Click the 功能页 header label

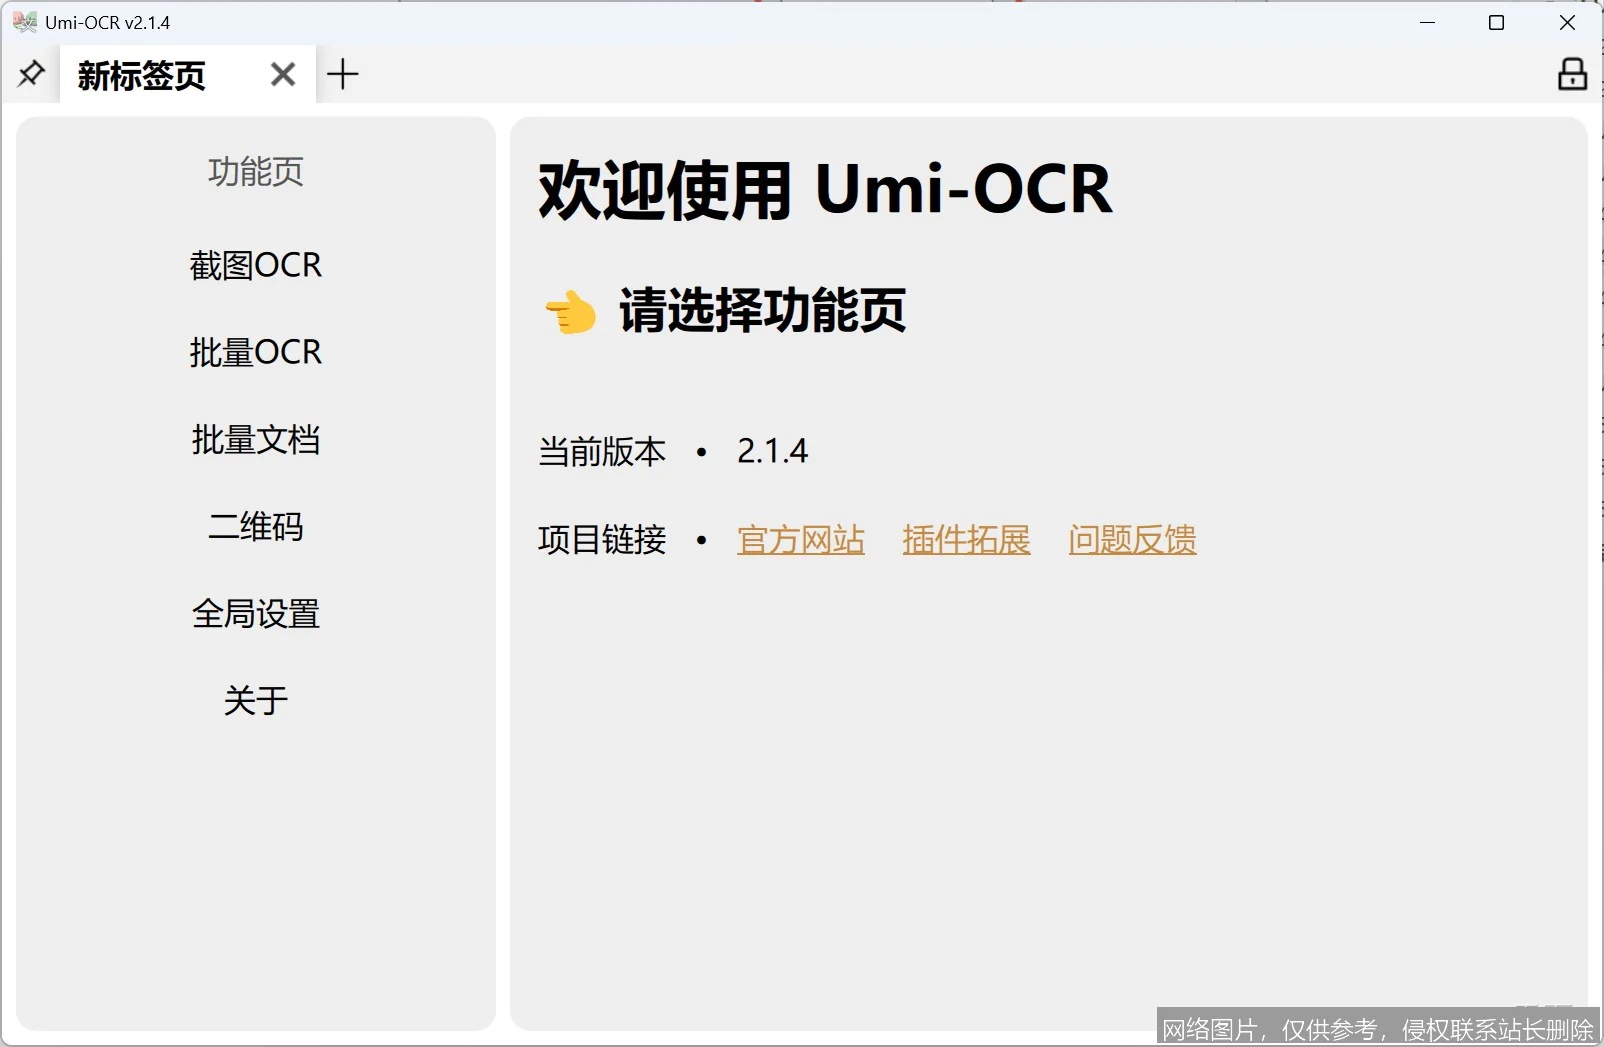(256, 172)
